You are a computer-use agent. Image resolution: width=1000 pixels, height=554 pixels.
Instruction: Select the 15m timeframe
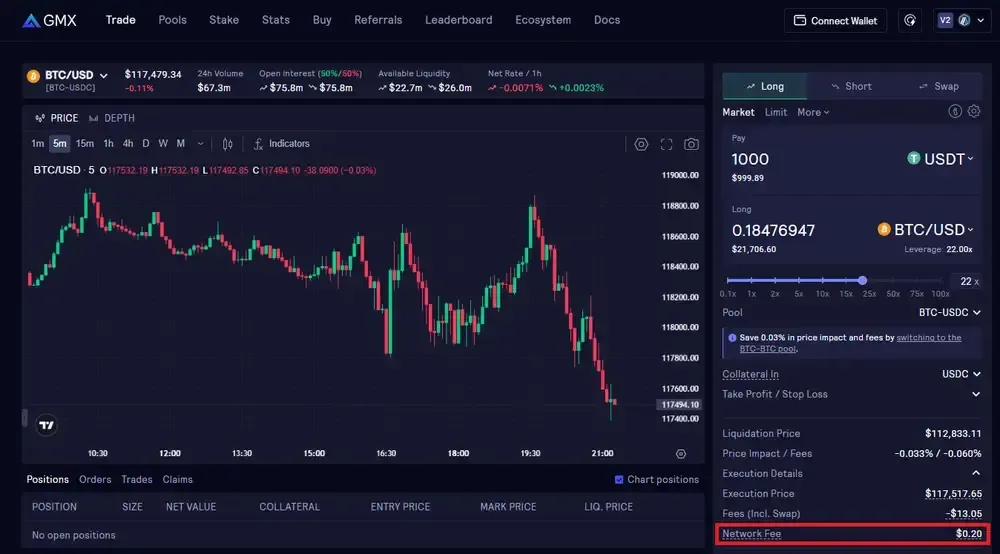tap(84, 144)
